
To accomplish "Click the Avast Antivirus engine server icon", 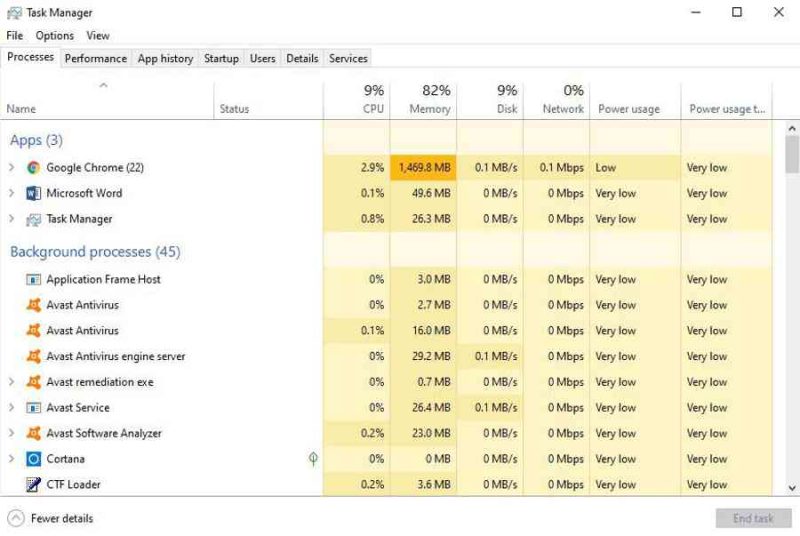I will coord(34,356).
